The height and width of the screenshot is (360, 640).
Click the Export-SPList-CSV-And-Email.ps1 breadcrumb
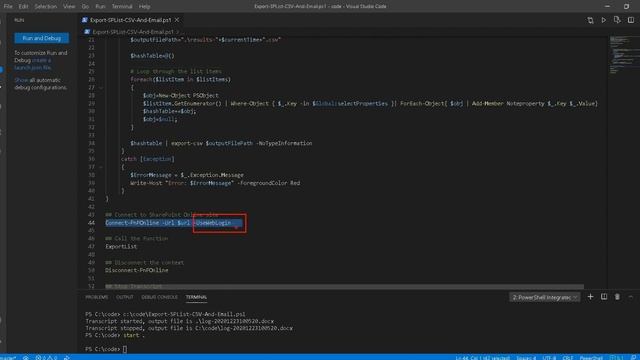tap(133, 32)
